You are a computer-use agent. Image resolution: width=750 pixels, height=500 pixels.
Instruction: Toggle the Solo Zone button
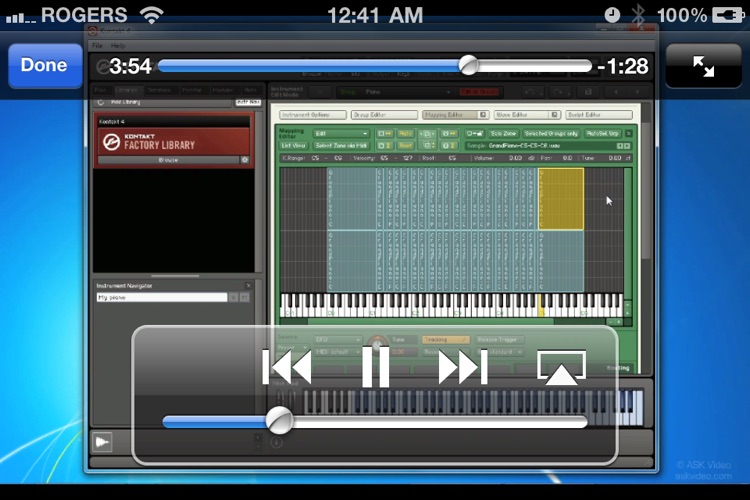click(x=503, y=133)
